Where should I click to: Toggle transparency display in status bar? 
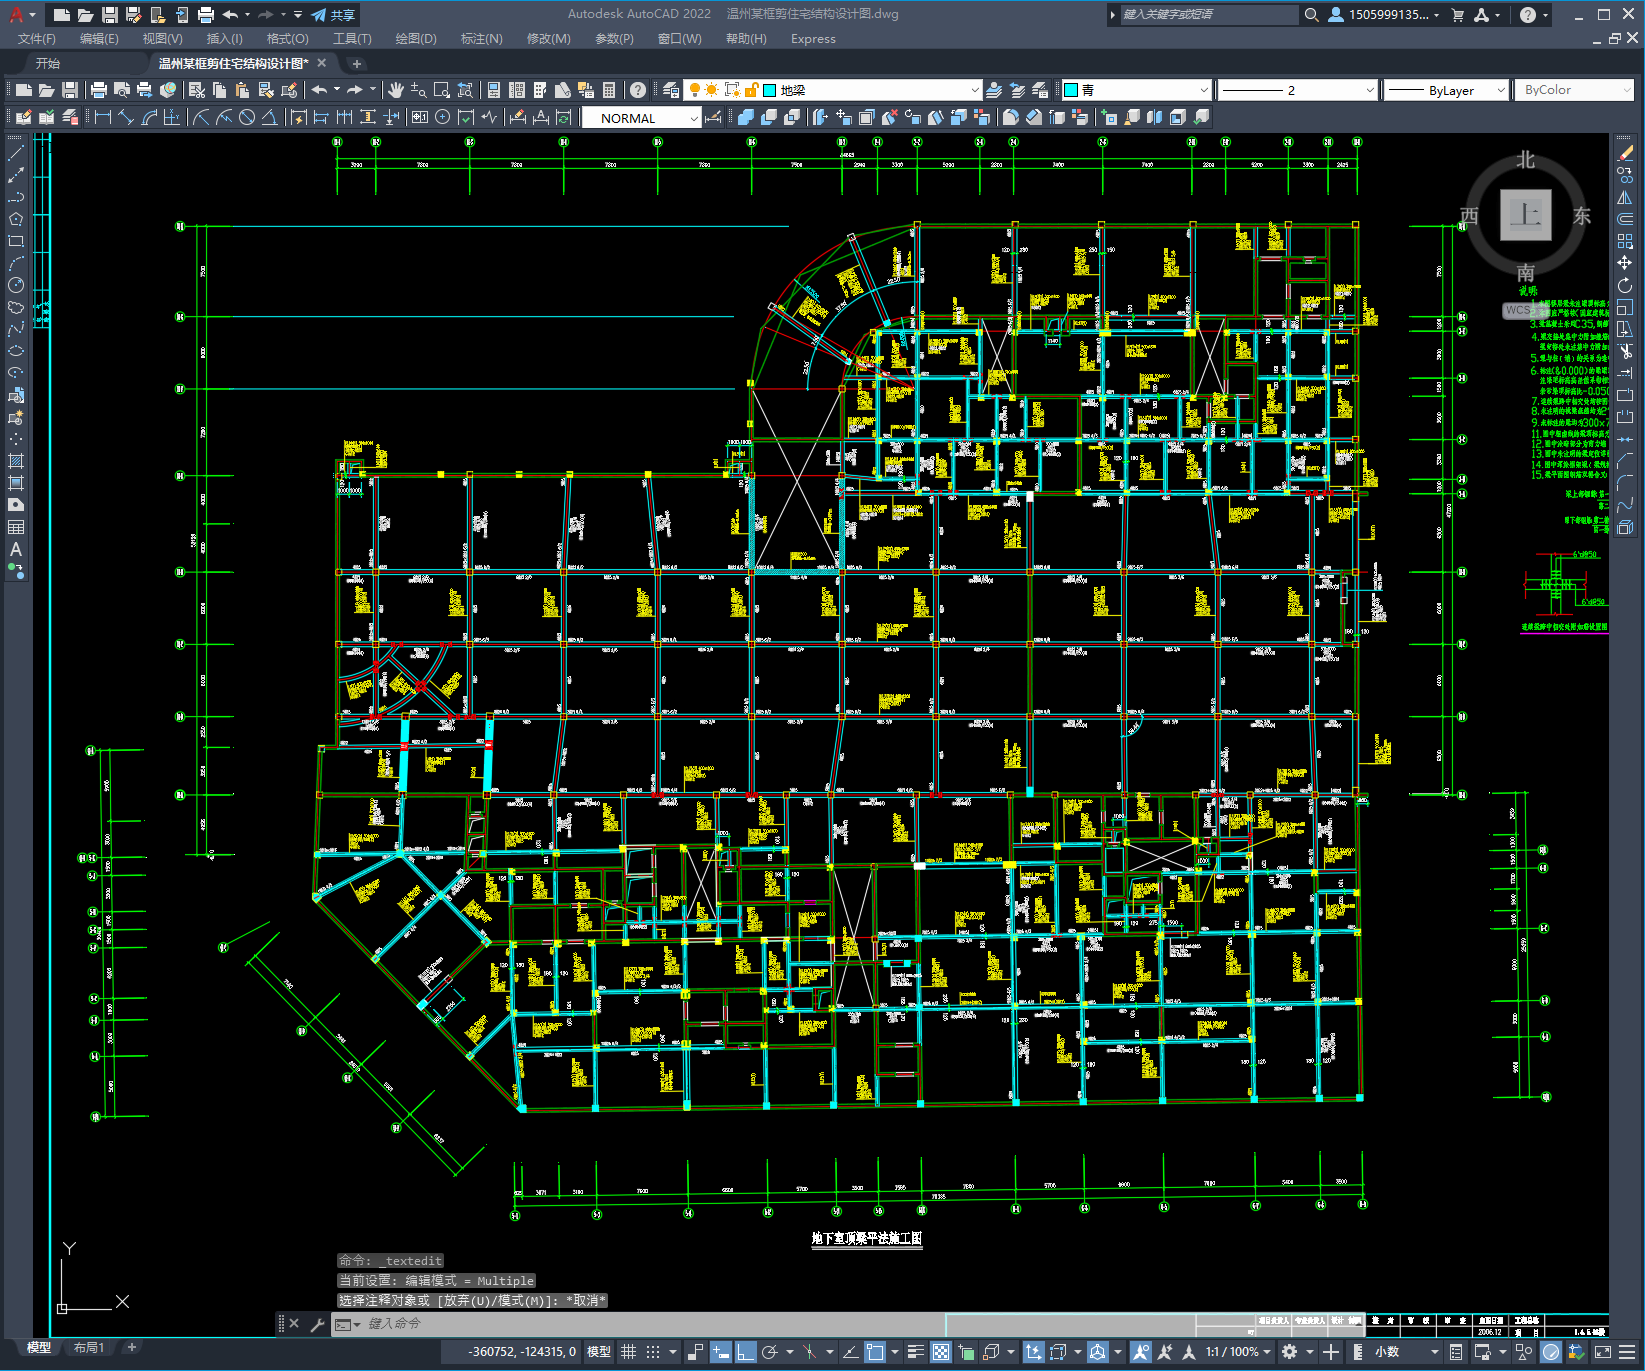click(941, 1352)
